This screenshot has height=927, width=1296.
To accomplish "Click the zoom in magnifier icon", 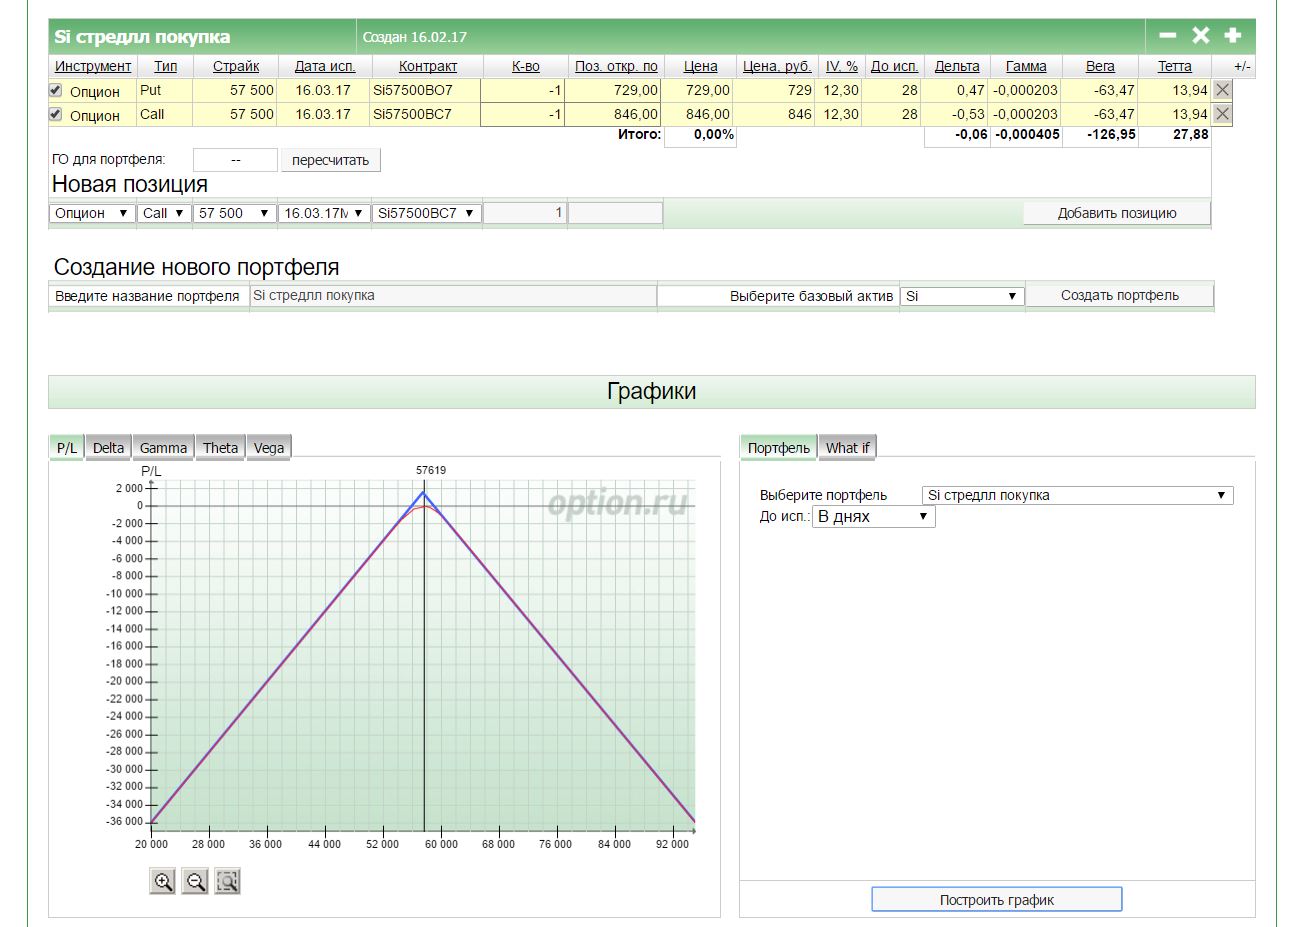I will pos(162,881).
